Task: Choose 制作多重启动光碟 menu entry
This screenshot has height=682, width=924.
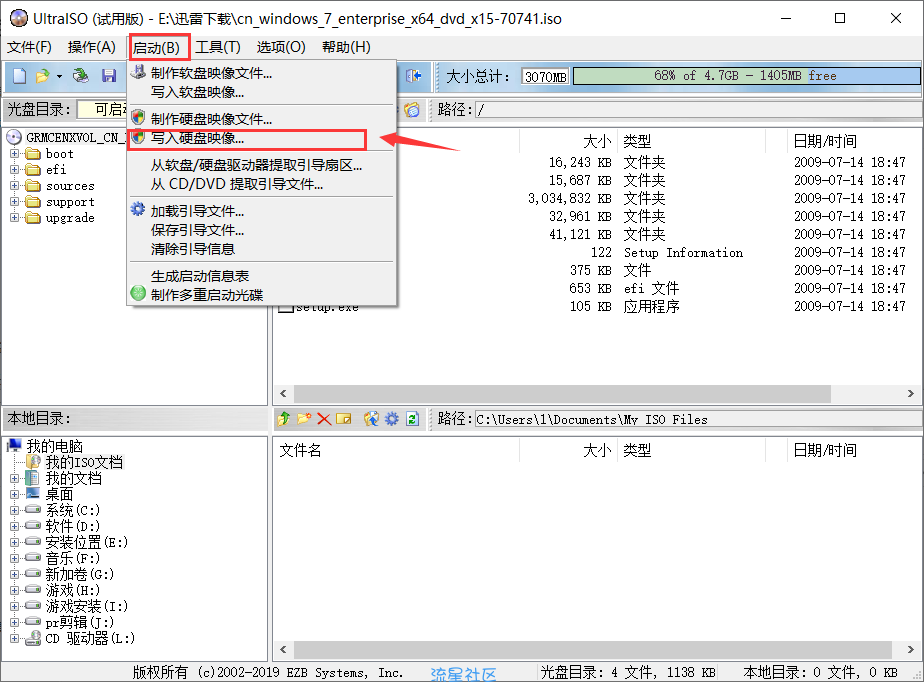Action: click(x=262, y=295)
